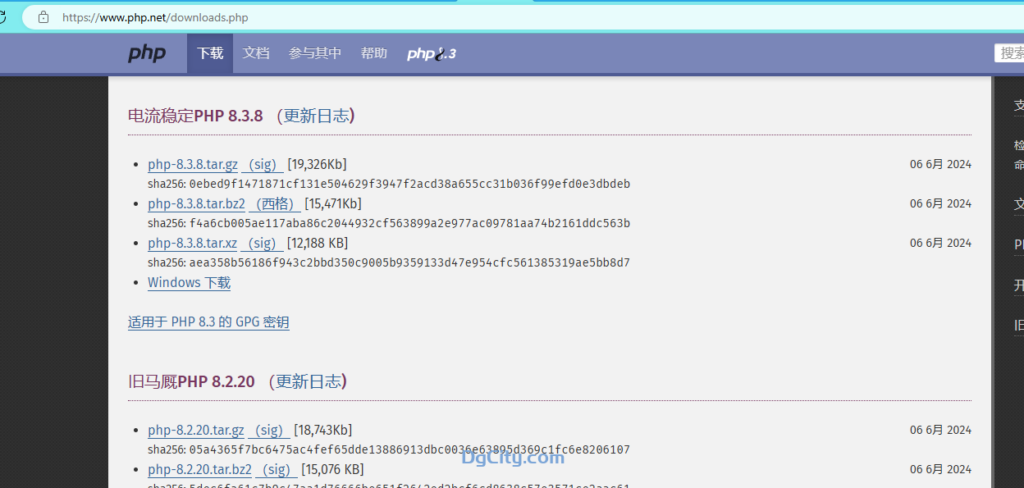
Task: Select the 下载 navigation tab
Action: coord(210,54)
